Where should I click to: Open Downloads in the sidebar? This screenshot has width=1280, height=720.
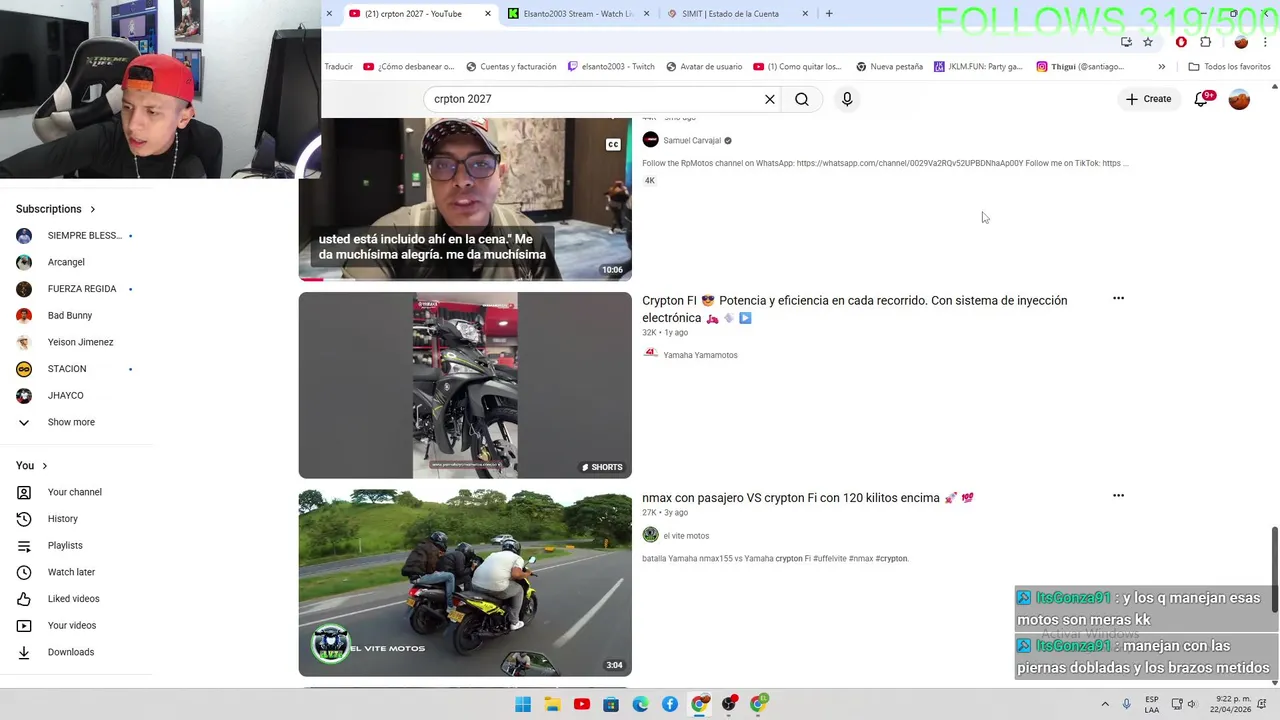[x=70, y=652]
